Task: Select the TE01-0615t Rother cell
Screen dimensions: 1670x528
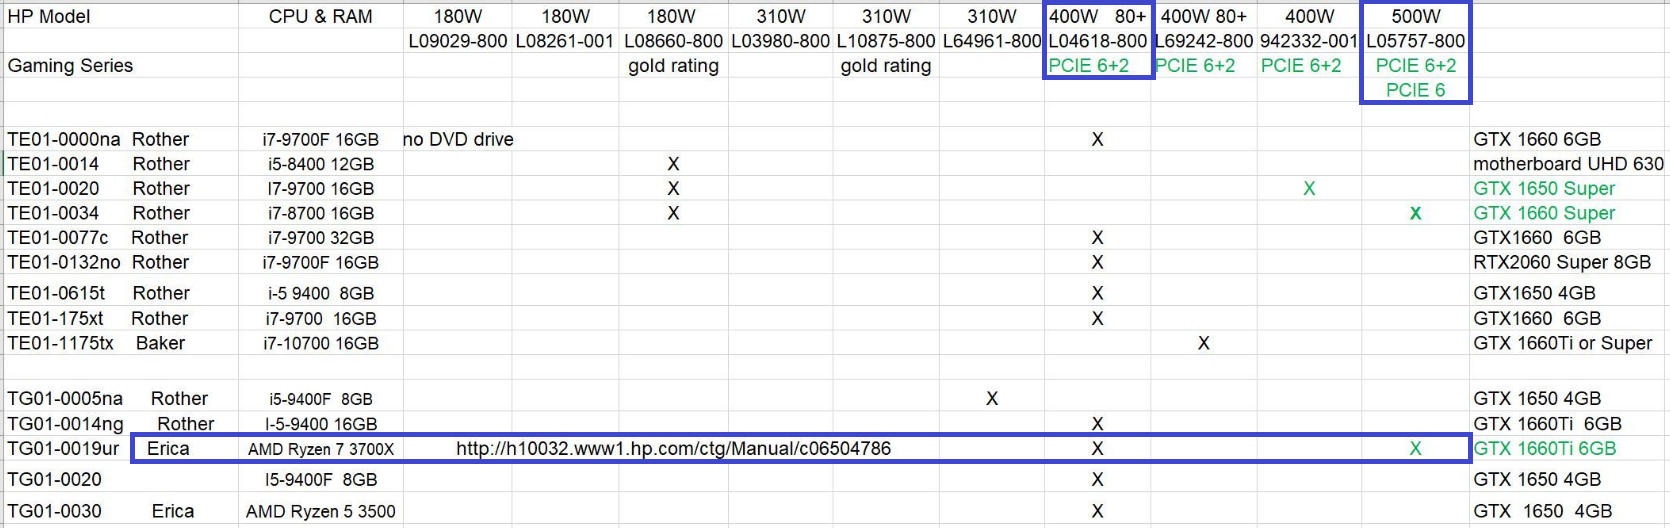Action: click(x=98, y=293)
